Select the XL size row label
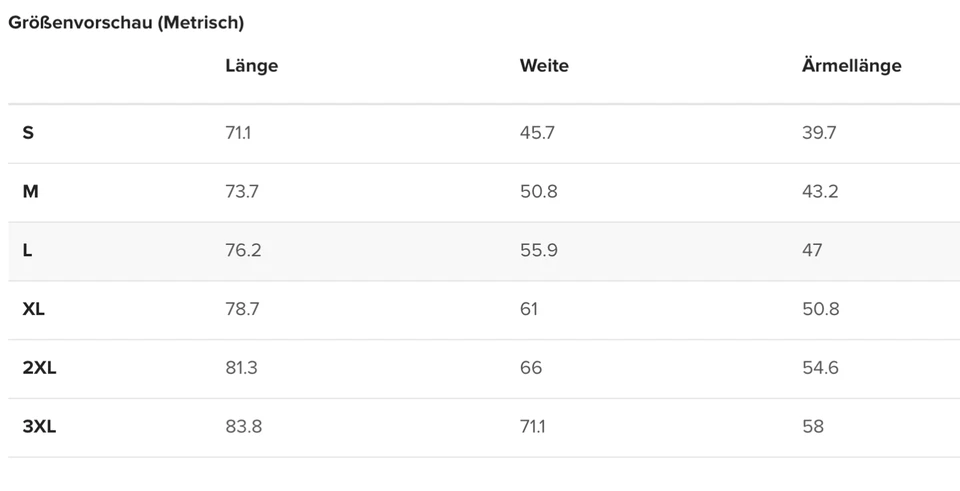Screen dimensions: 960x491 34,309
